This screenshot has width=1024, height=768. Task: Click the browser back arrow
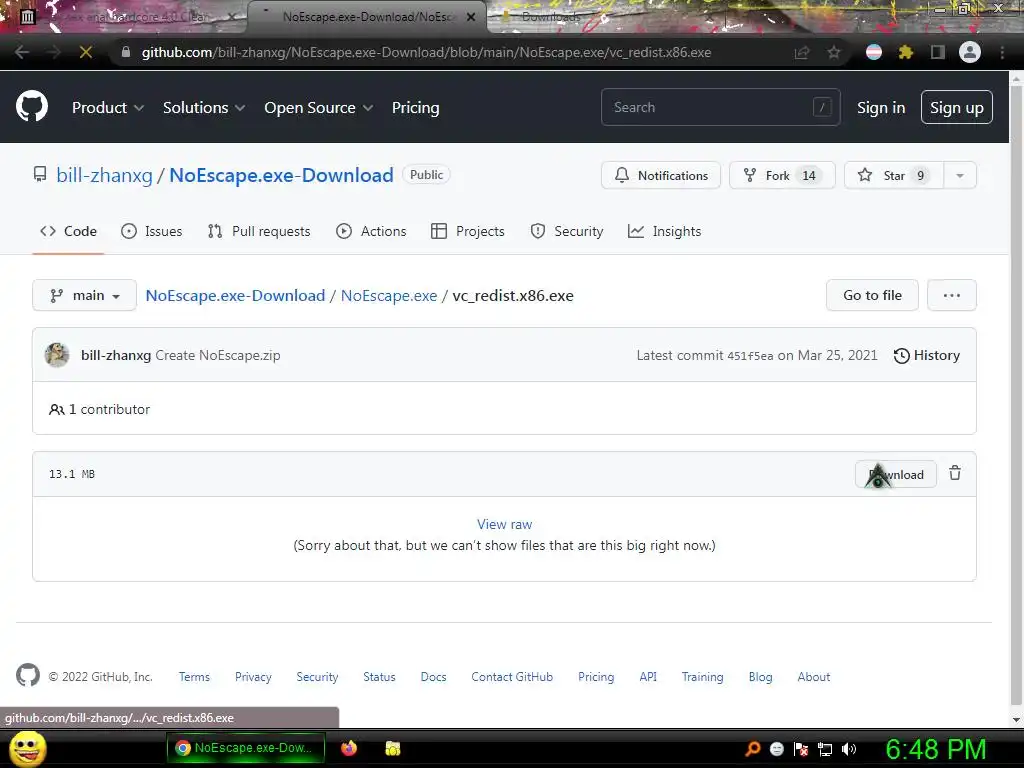pos(22,52)
